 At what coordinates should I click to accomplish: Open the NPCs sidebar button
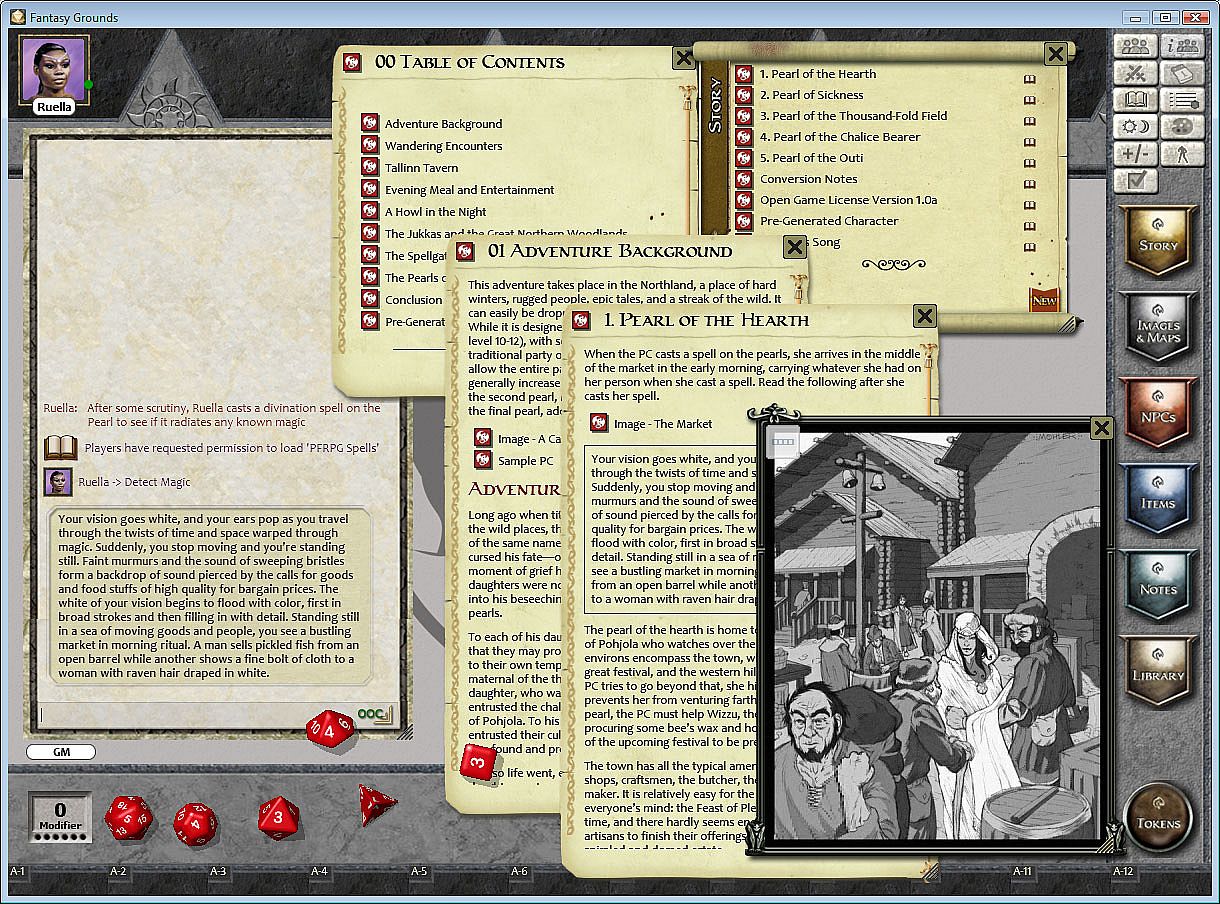pos(1158,415)
